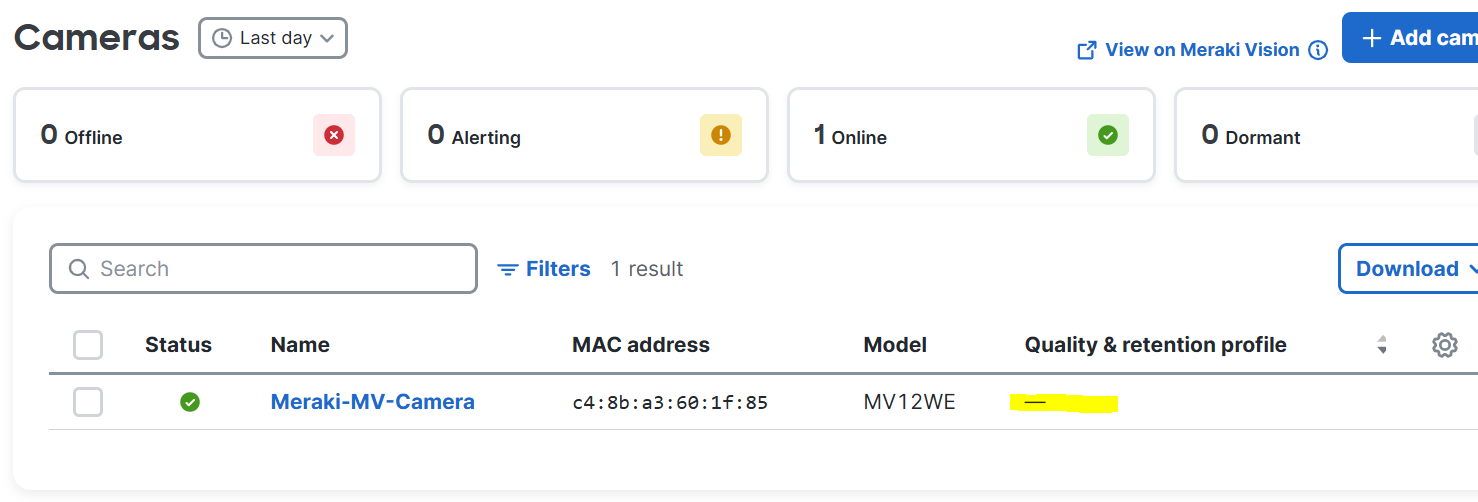Click the red Offline status icon
Screen dimensions: 1478x502
pyautogui.click(x=334, y=135)
